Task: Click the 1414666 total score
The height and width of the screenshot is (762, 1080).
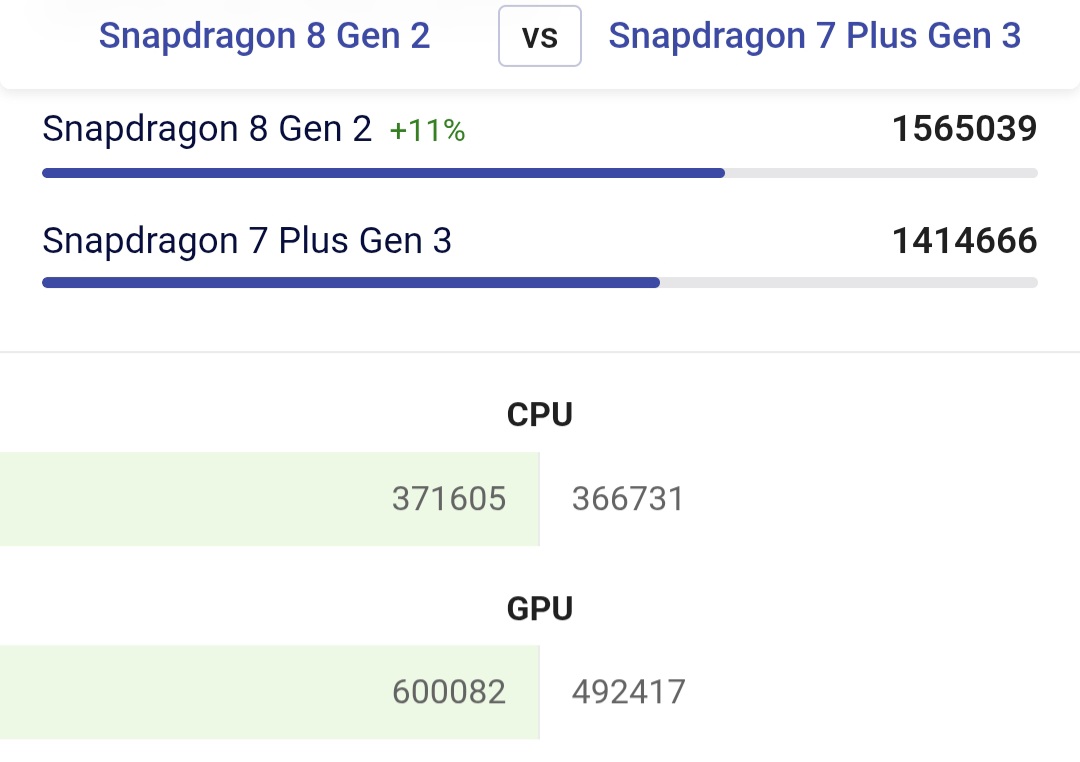Action: click(x=964, y=241)
